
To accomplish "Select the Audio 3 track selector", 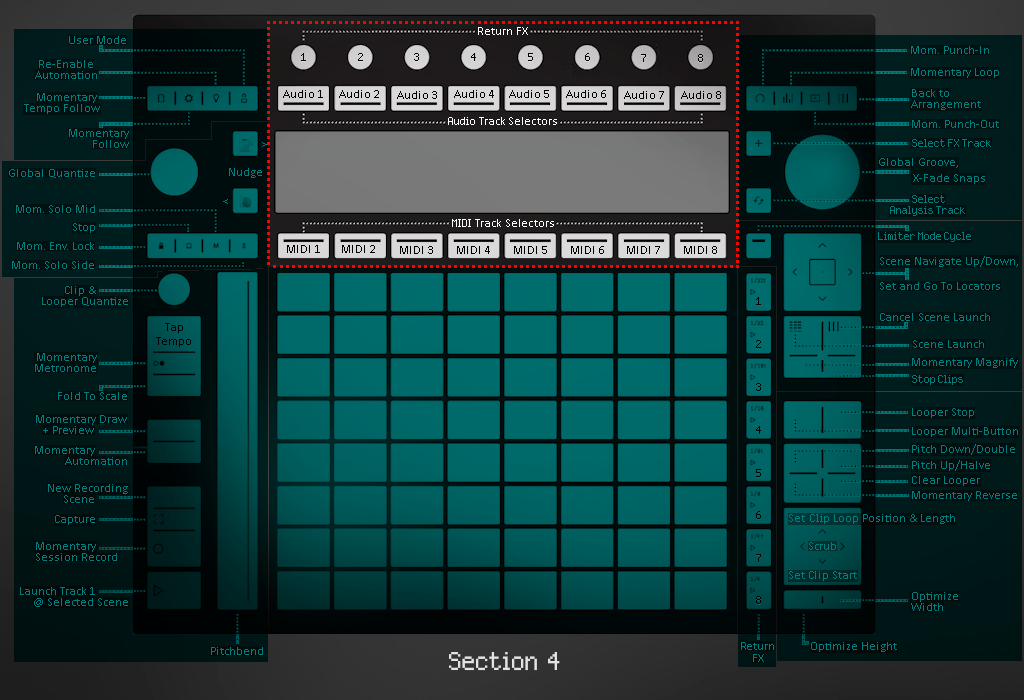I will [417, 96].
